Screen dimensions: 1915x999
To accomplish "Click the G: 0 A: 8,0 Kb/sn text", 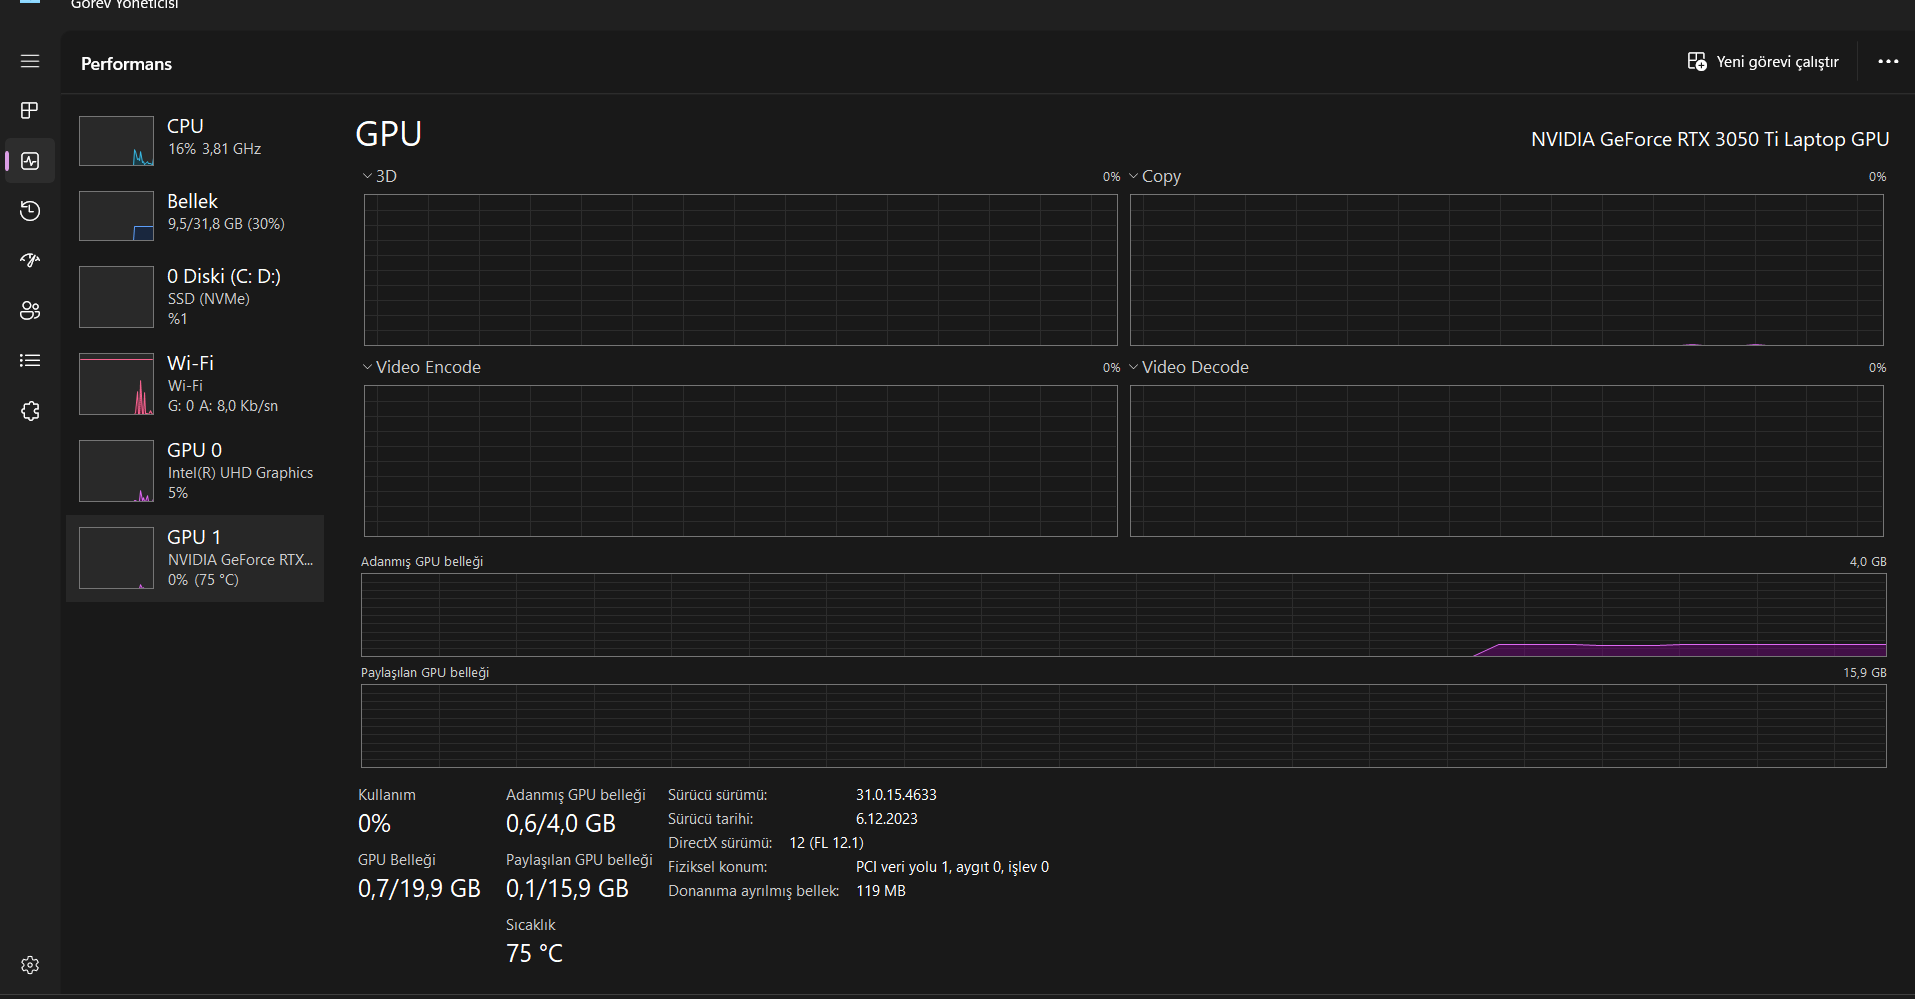I will [x=223, y=406].
